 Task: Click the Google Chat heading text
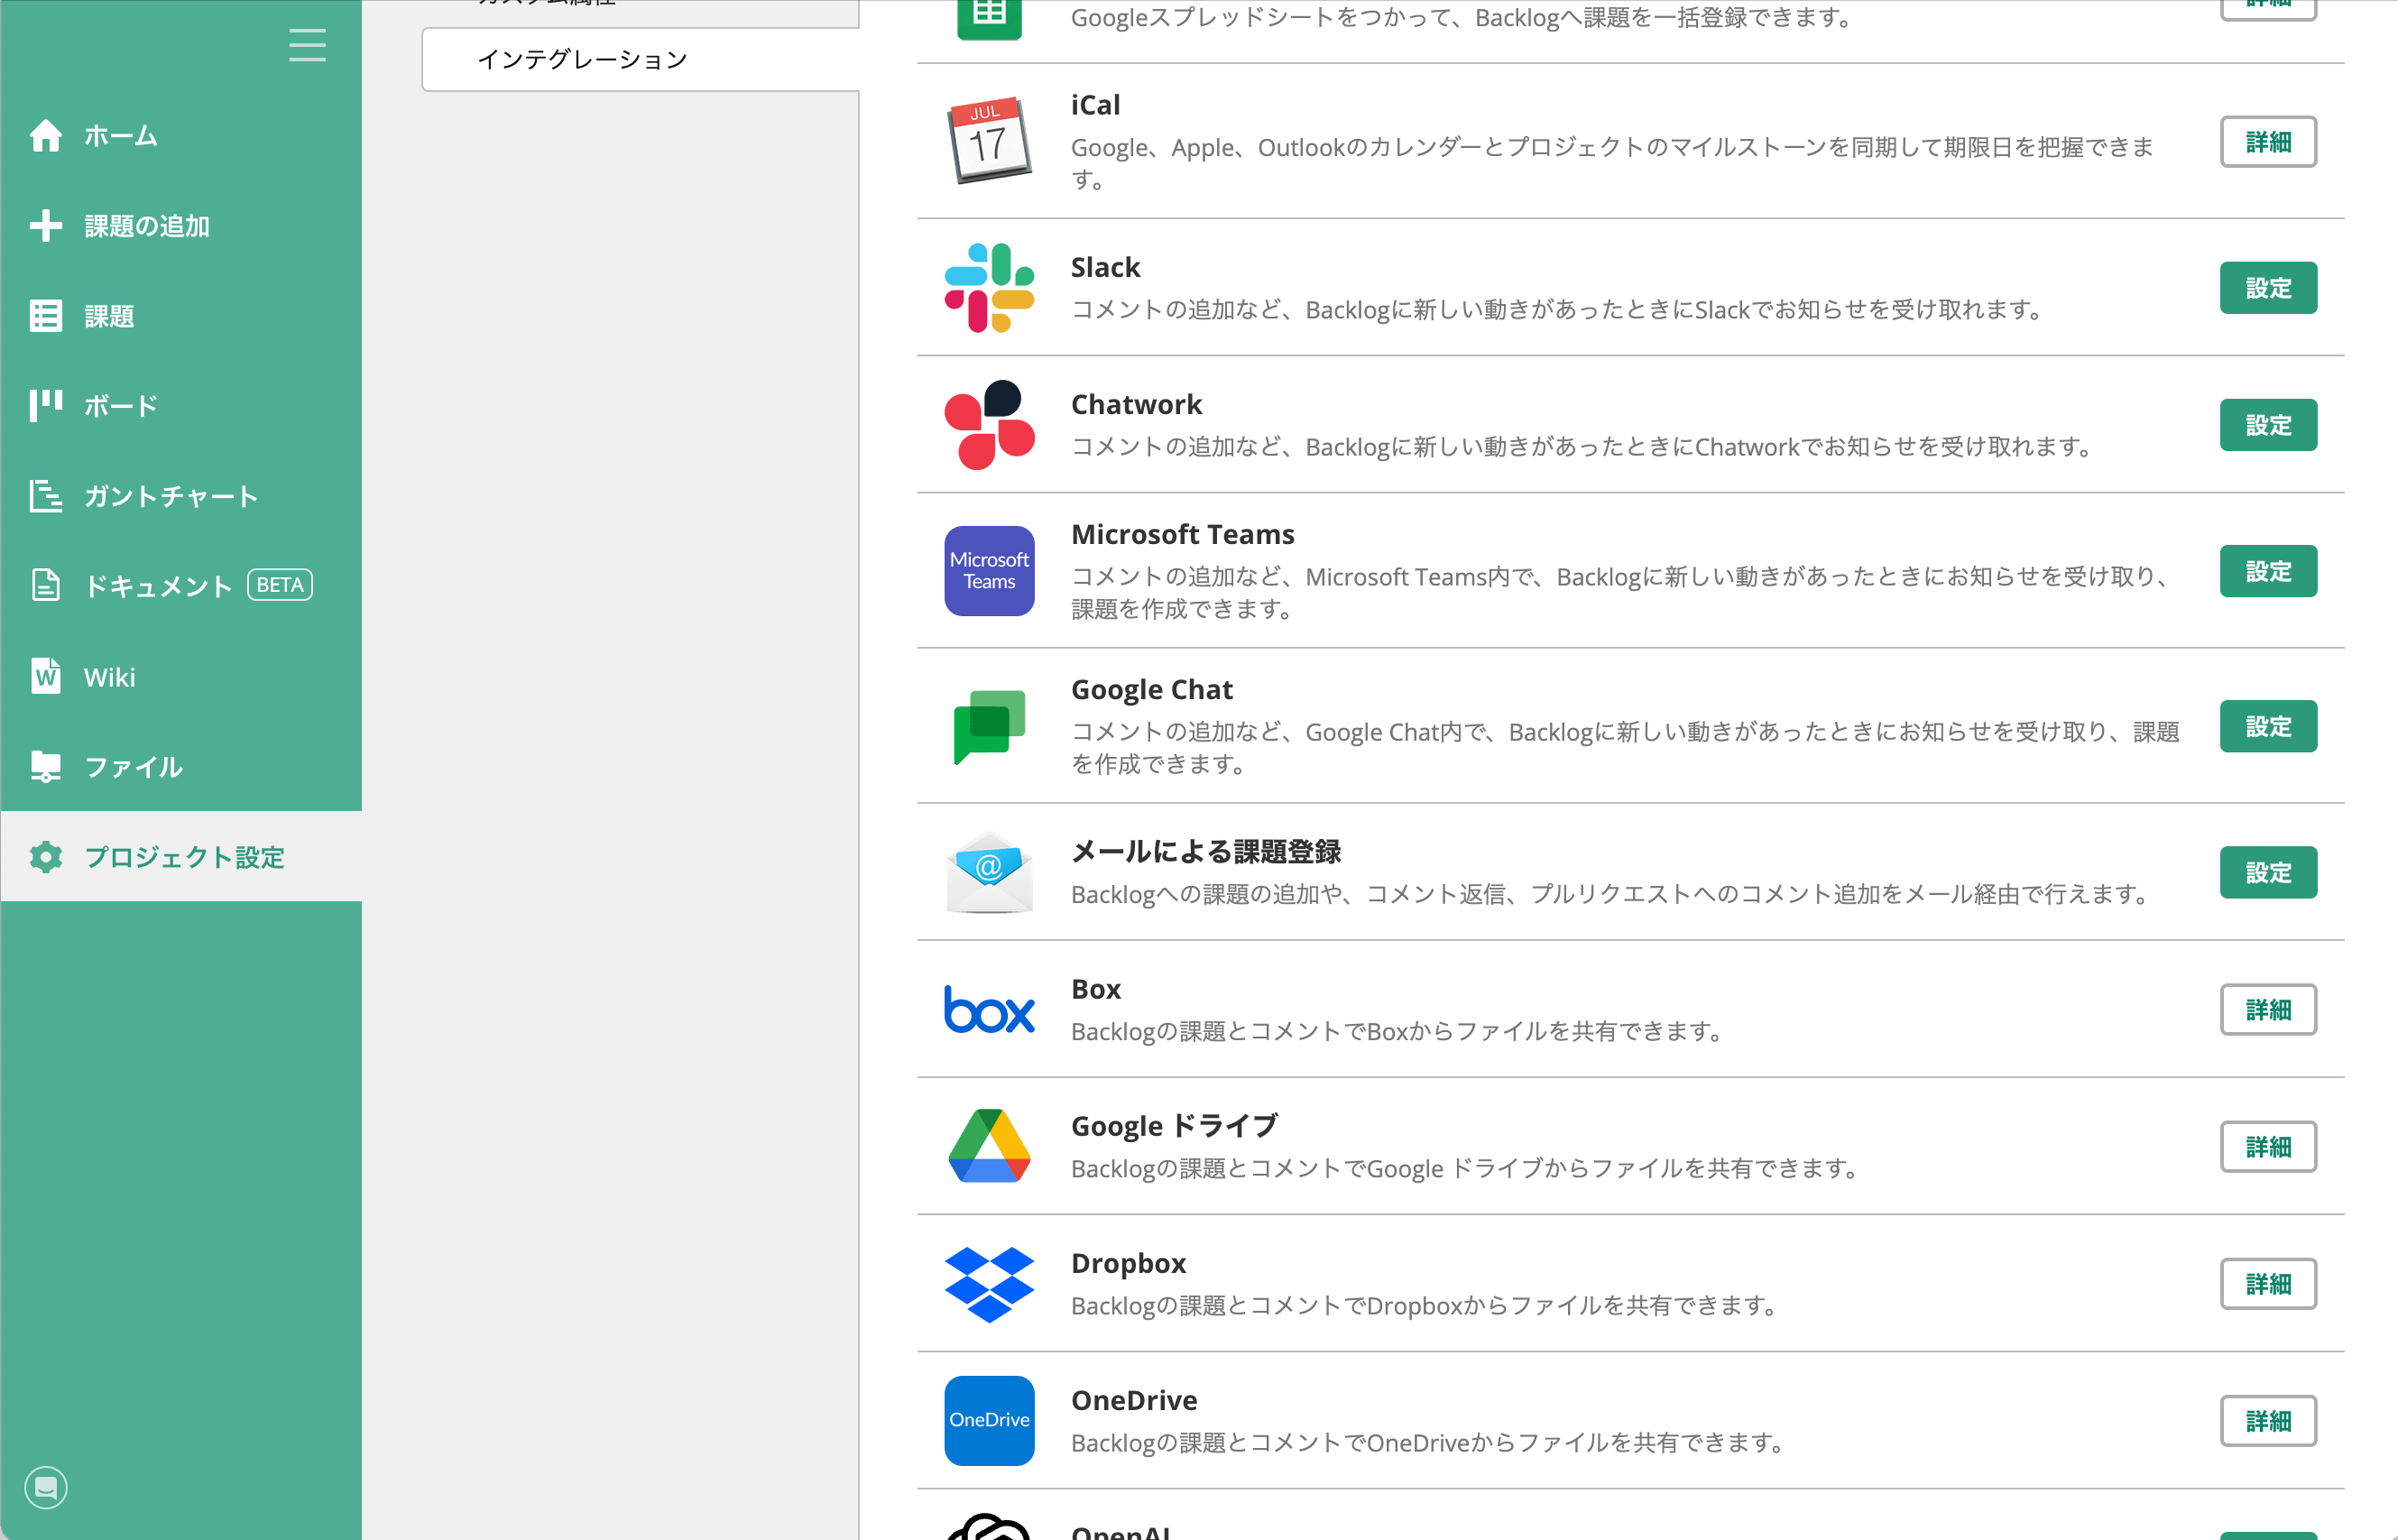tap(1152, 690)
